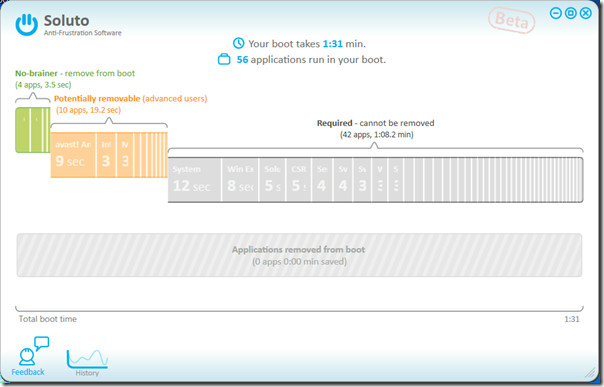Open the History graph icon

(87, 359)
